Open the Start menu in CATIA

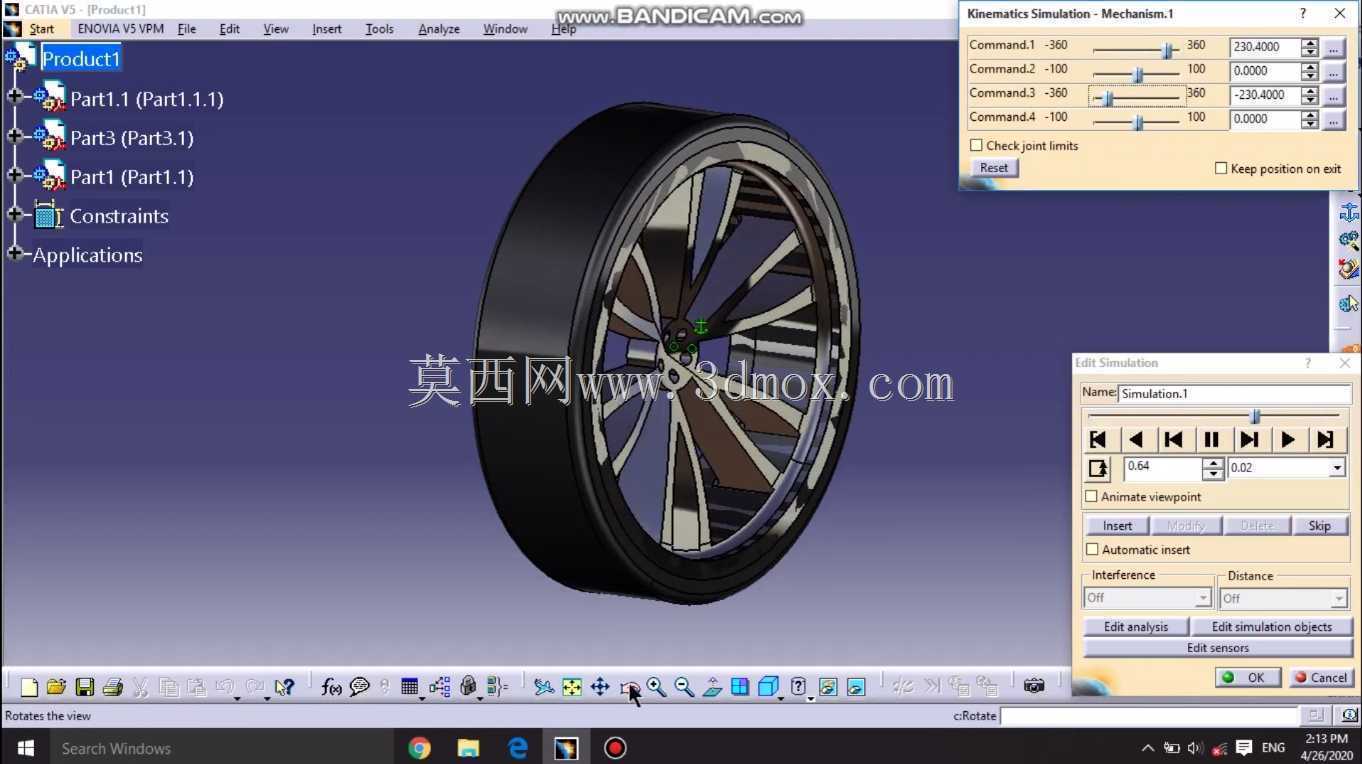[41, 29]
